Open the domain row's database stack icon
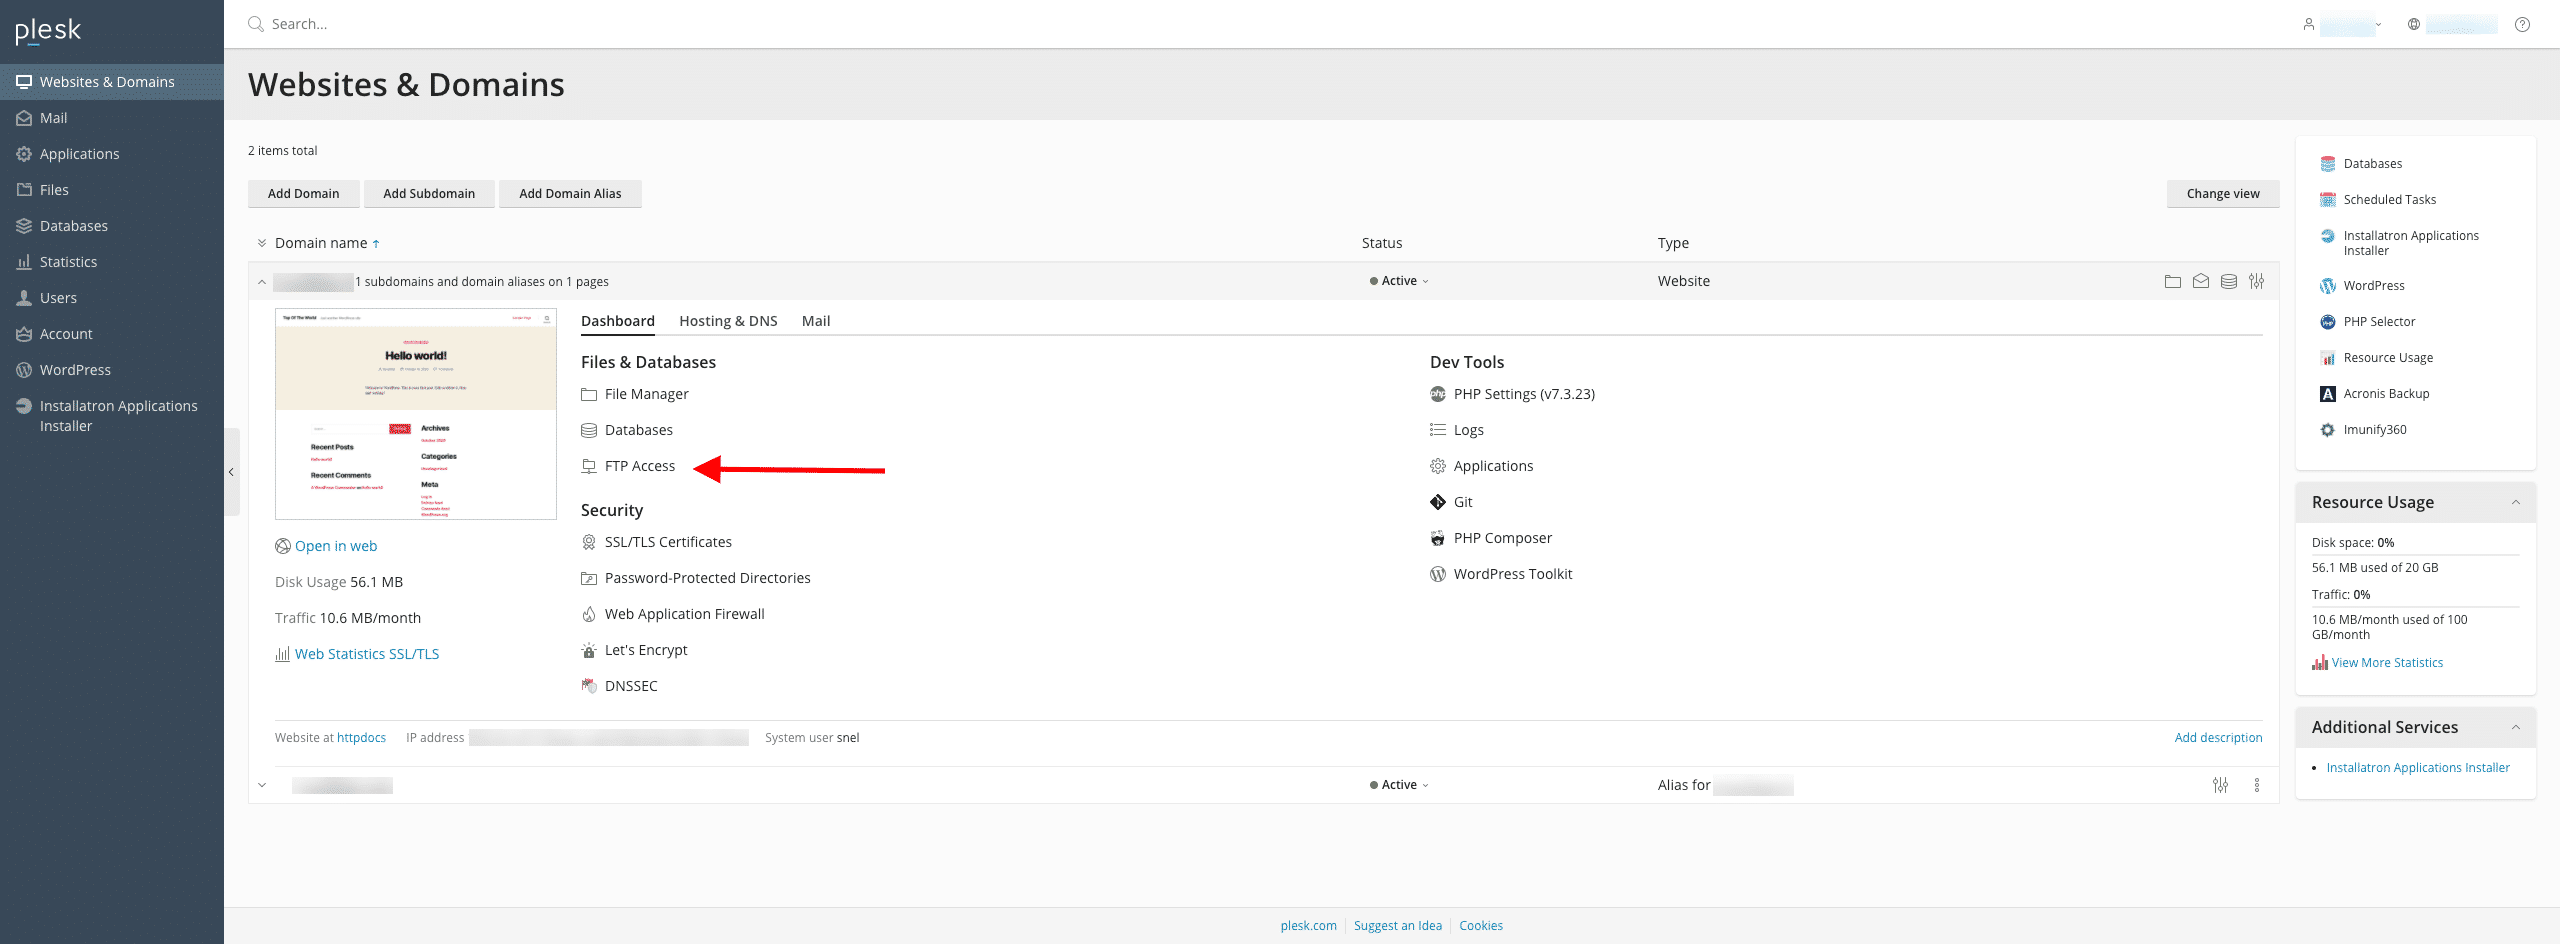Screen dimensions: 2560x944 point(2228,282)
